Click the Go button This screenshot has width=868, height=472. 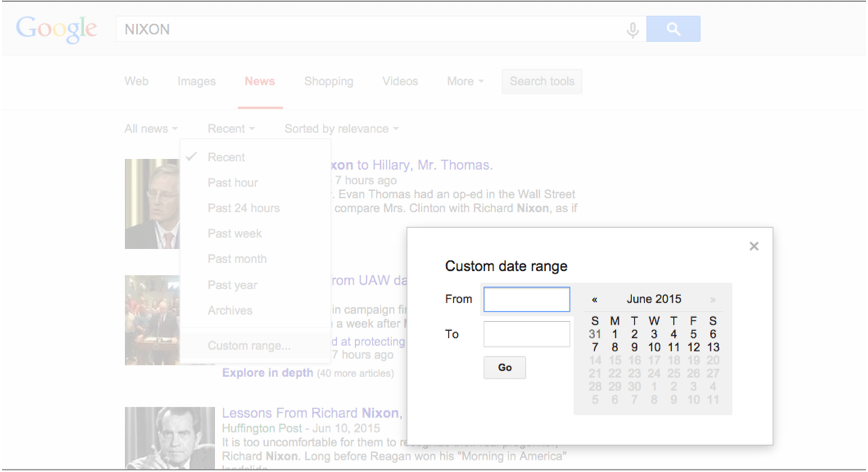point(504,367)
